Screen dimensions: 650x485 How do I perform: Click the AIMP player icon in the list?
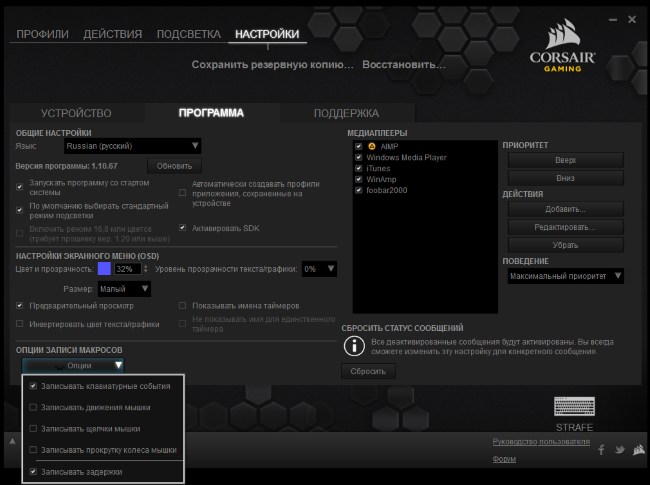pos(372,146)
